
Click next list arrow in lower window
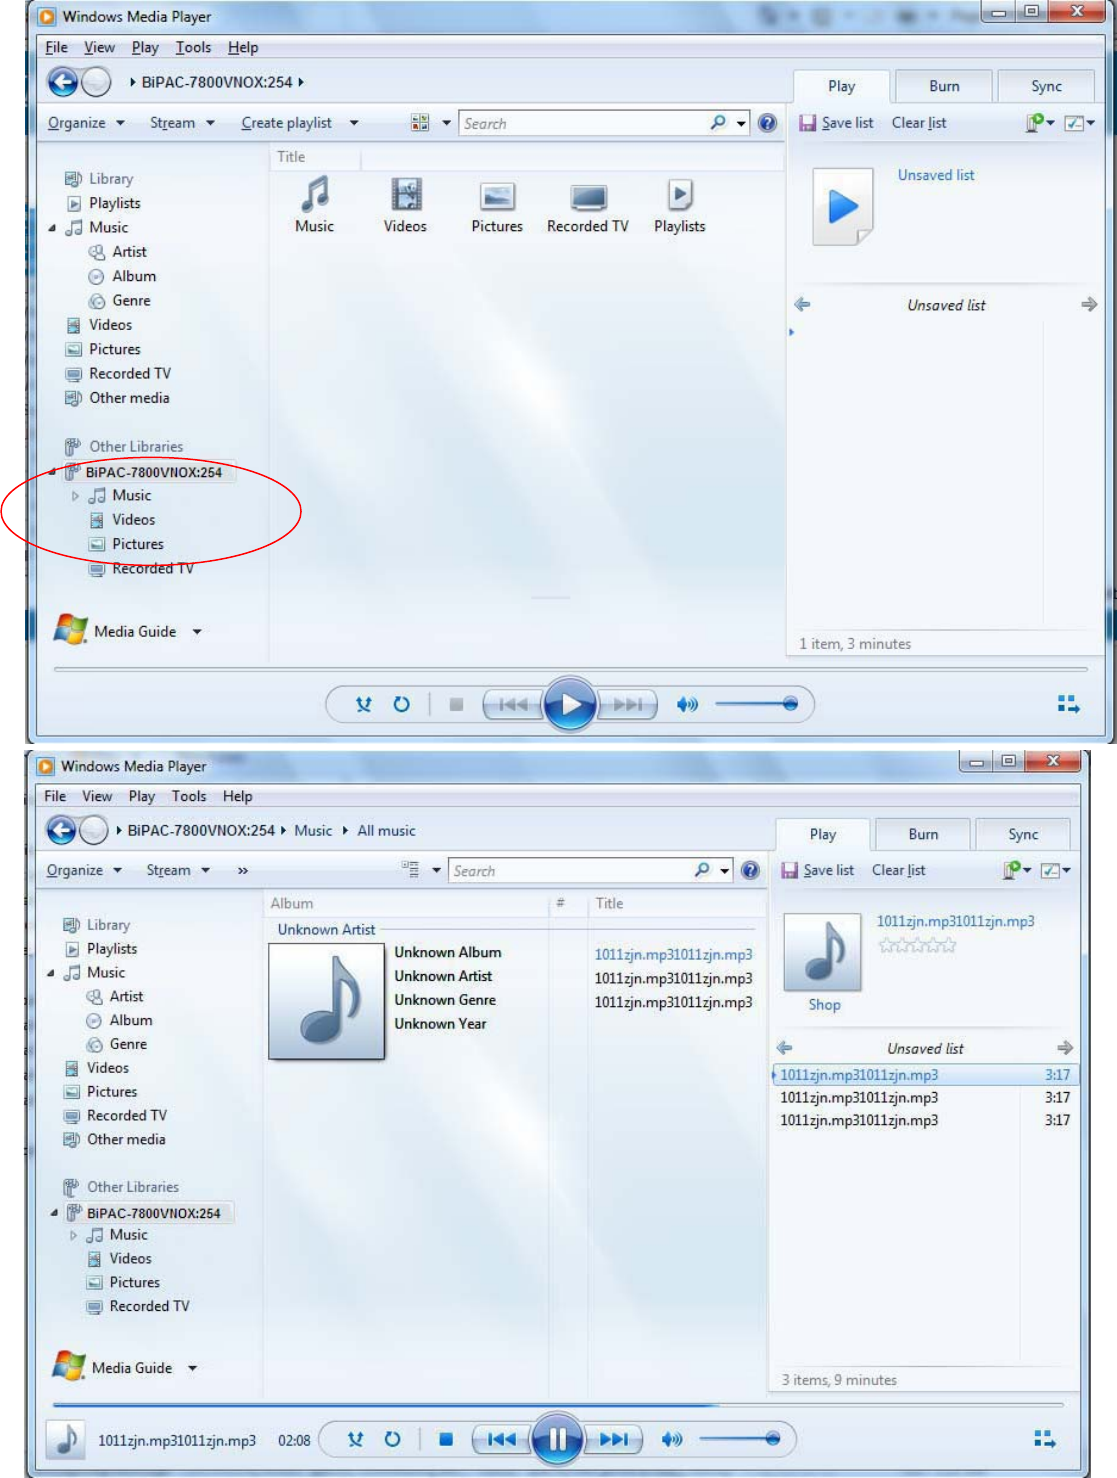tap(1065, 1048)
